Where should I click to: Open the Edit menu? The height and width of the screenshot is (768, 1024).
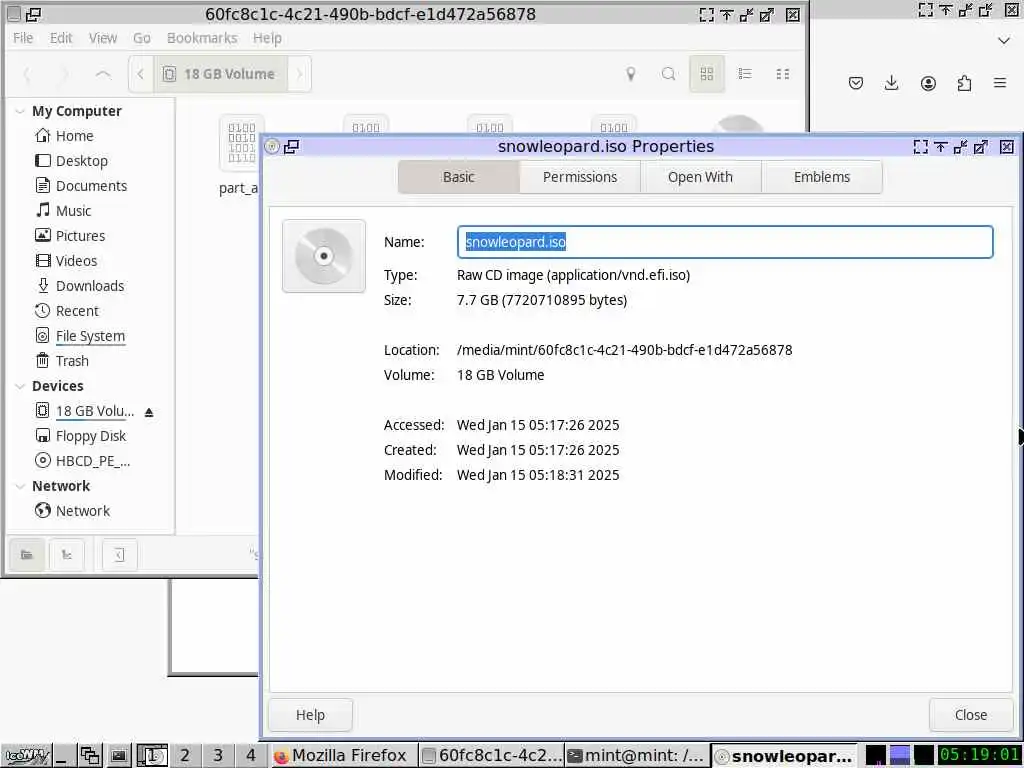tap(61, 38)
